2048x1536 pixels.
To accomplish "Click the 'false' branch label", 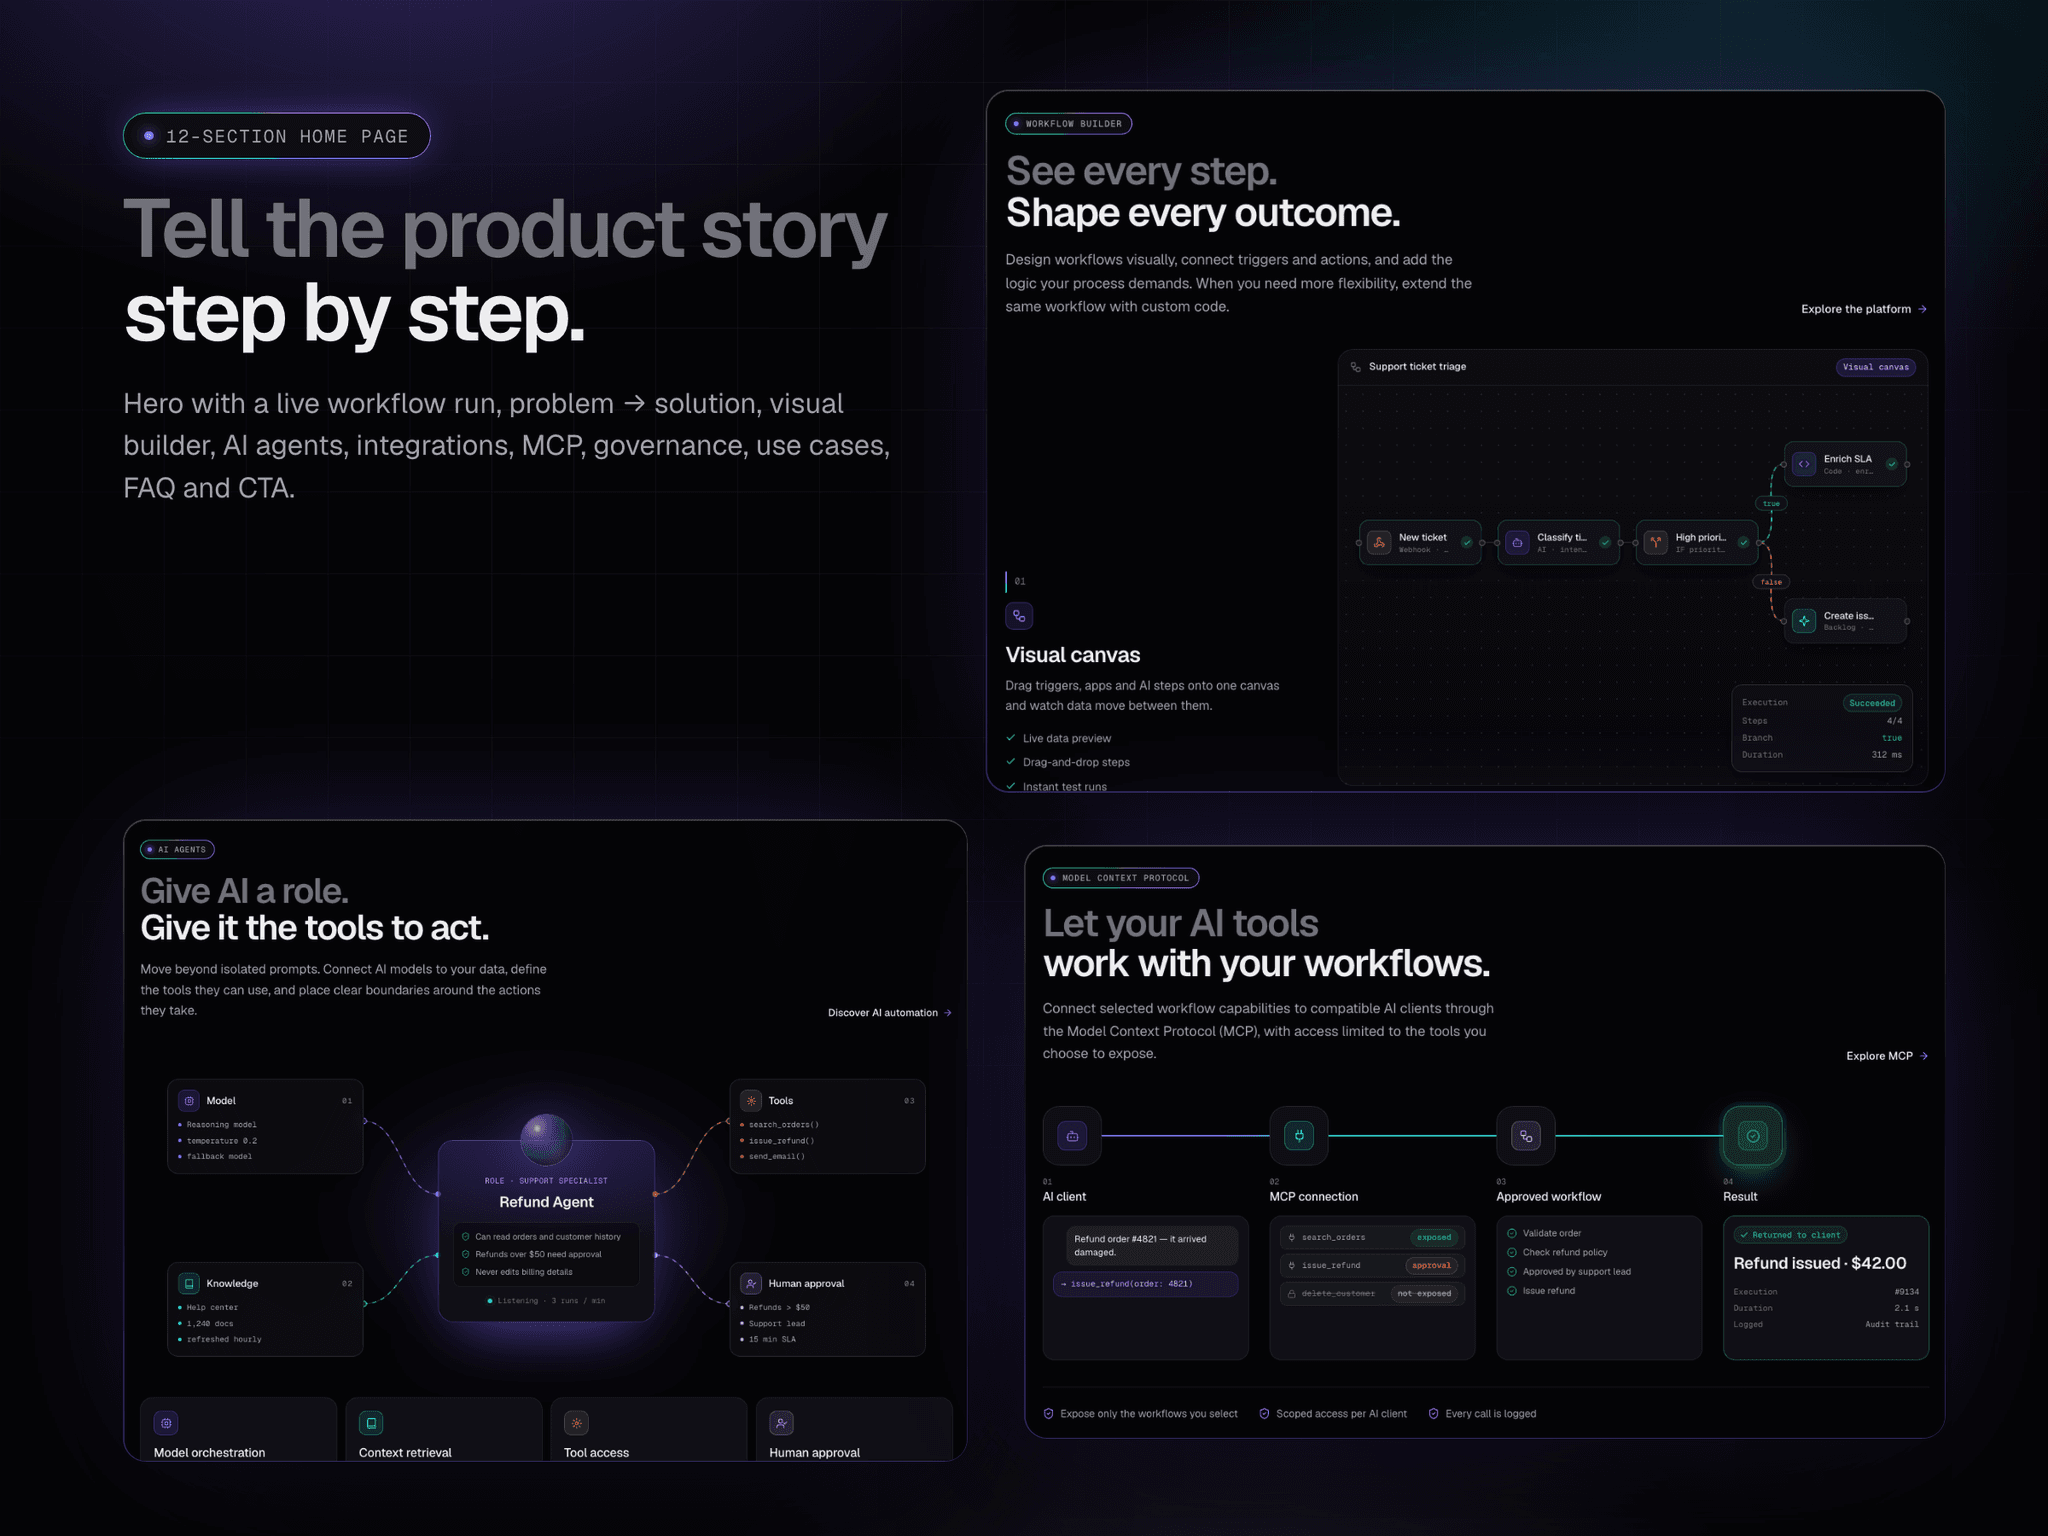I will (x=1771, y=582).
